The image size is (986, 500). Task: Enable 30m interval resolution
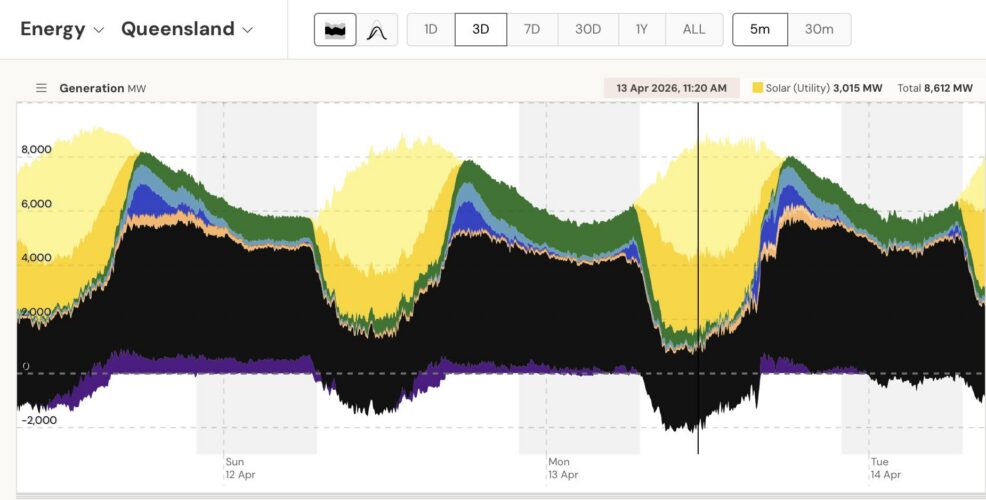click(819, 30)
